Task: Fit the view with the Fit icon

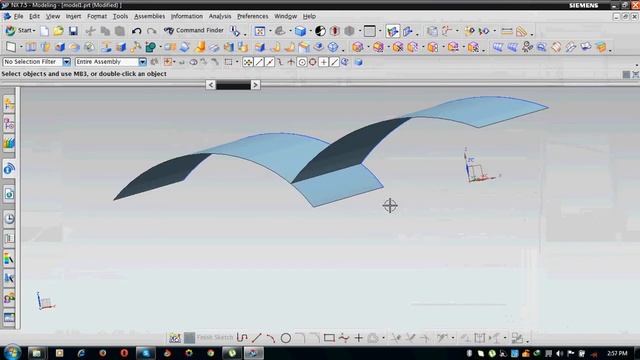Action: click(x=260, y=31)
